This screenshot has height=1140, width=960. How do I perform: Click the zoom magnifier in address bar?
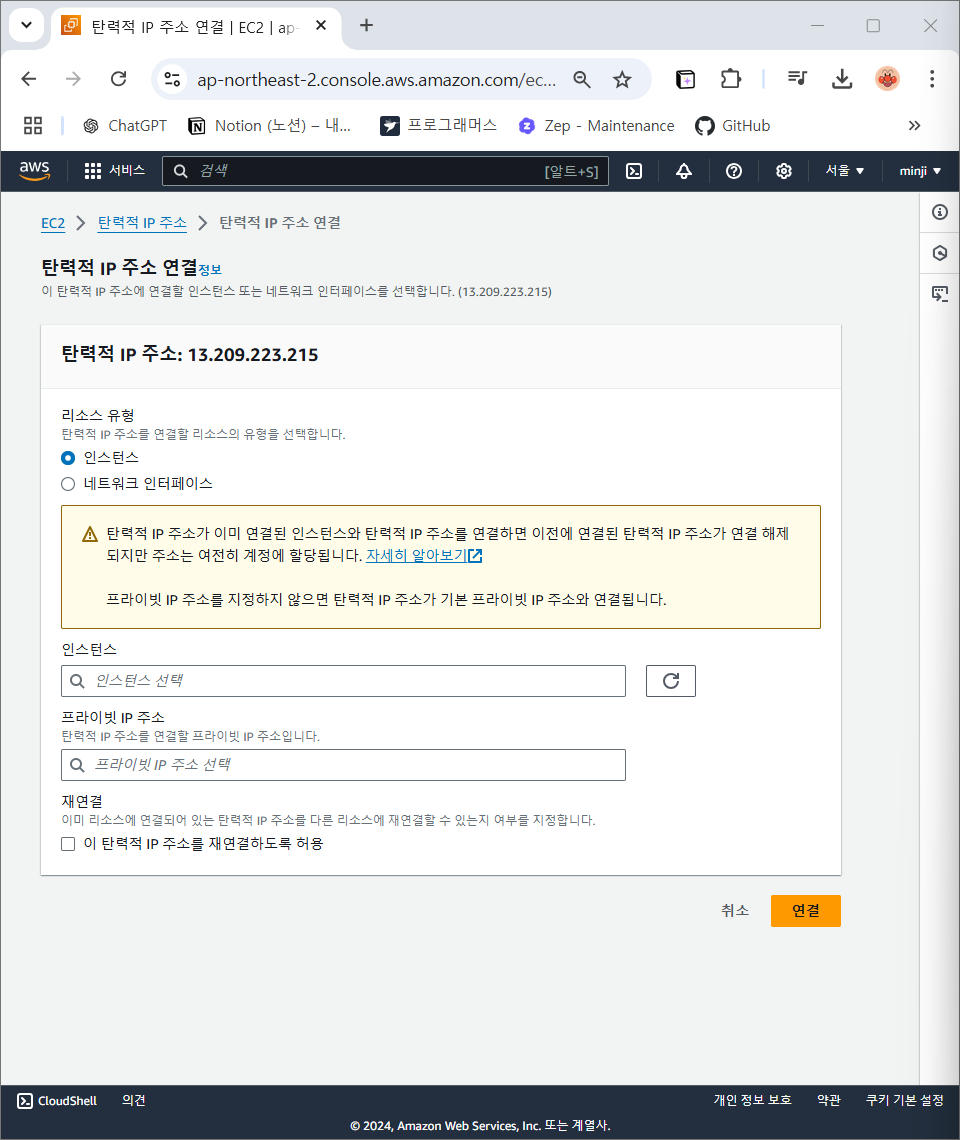click(582, 79)
